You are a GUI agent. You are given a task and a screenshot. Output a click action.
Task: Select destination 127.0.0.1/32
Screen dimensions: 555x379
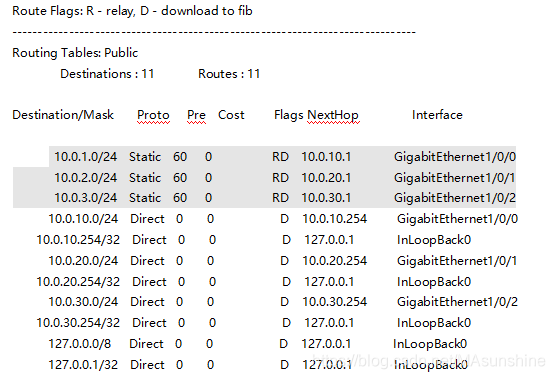pos(83,365)
